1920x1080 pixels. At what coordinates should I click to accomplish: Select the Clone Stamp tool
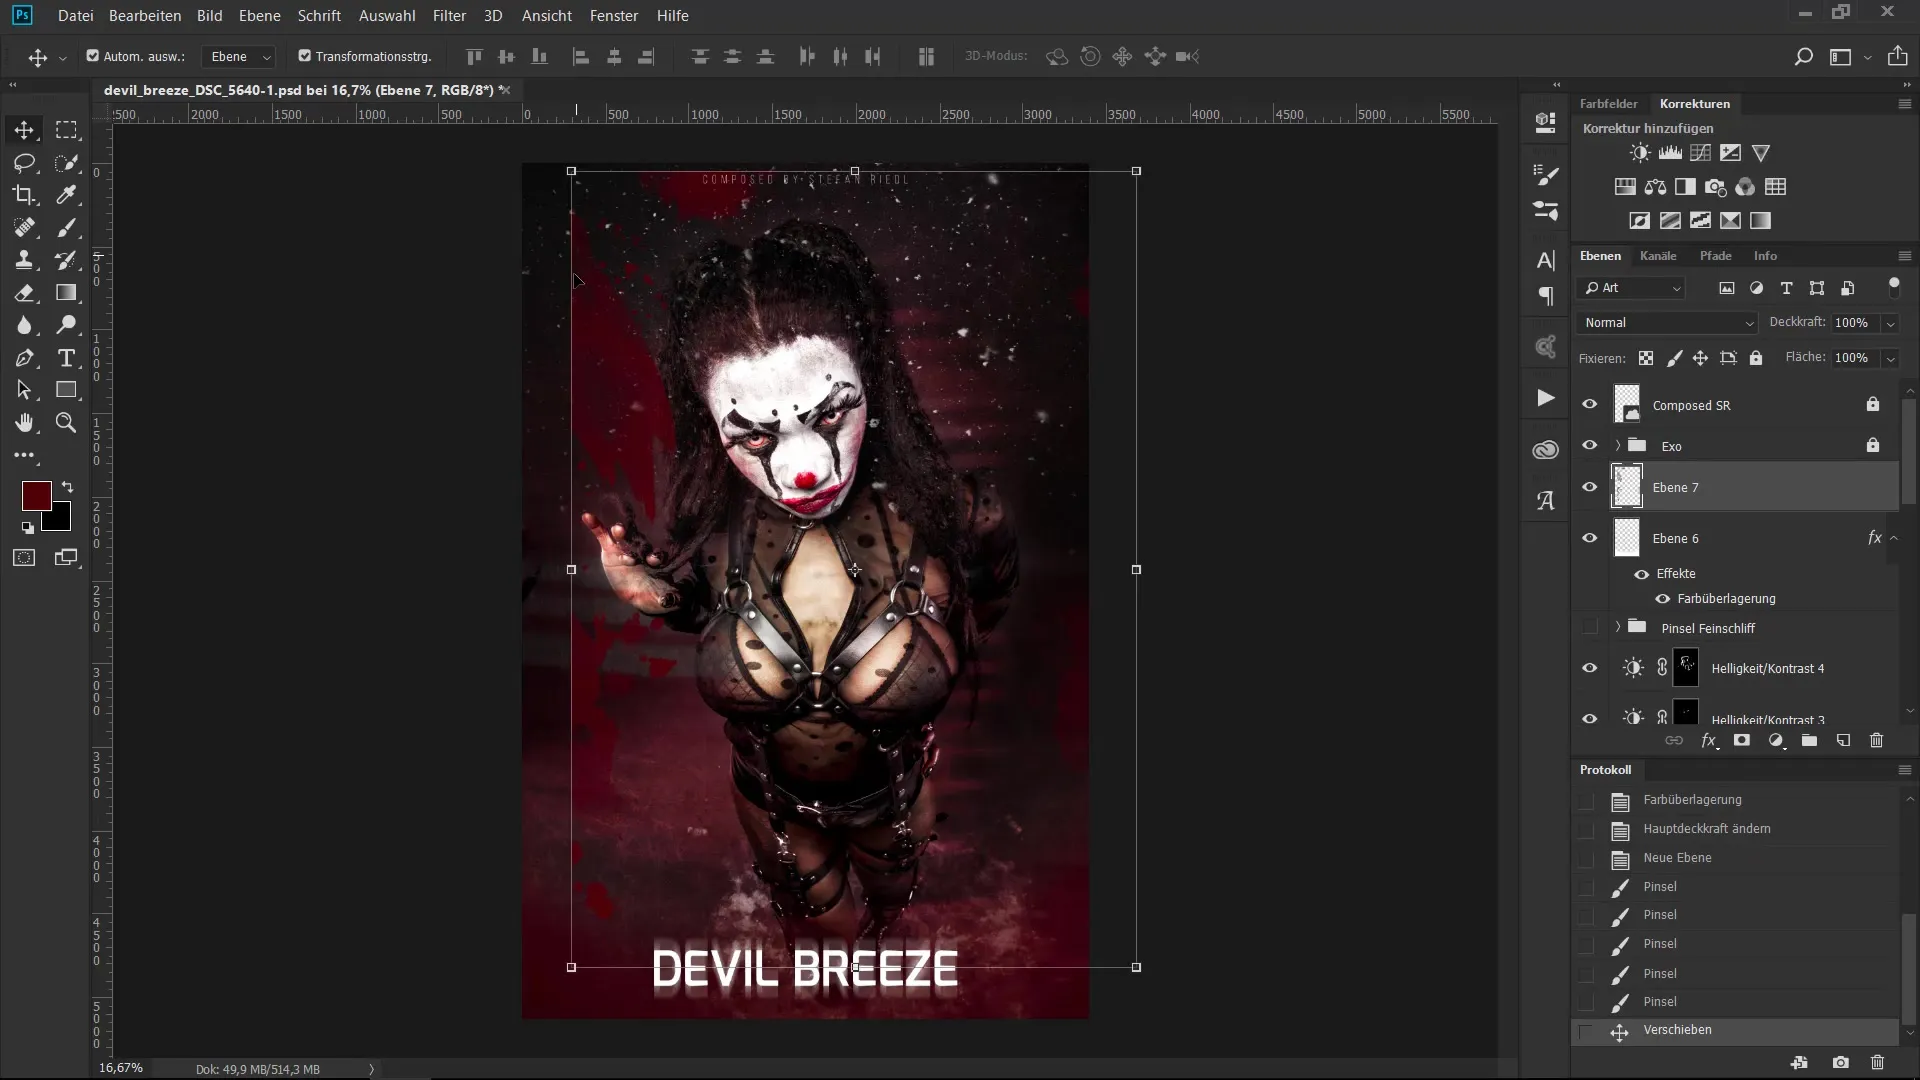click(x=24, y=260)
